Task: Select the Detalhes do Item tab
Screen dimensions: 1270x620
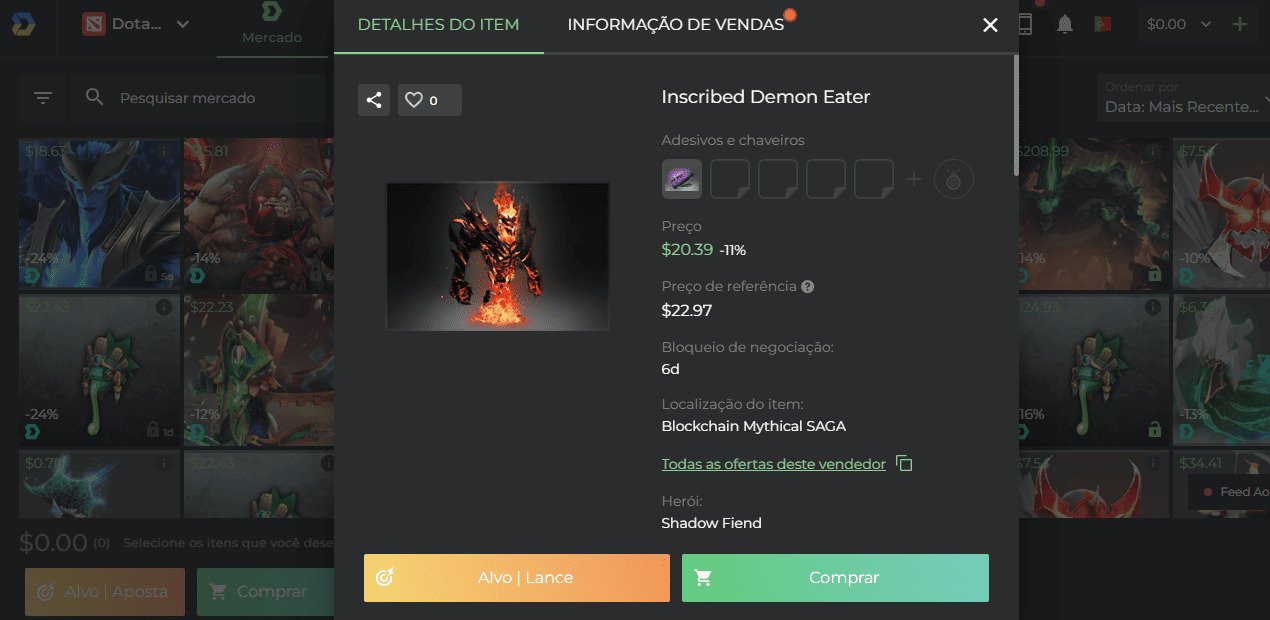Action: pyautogui.click(x=438, y=25)
